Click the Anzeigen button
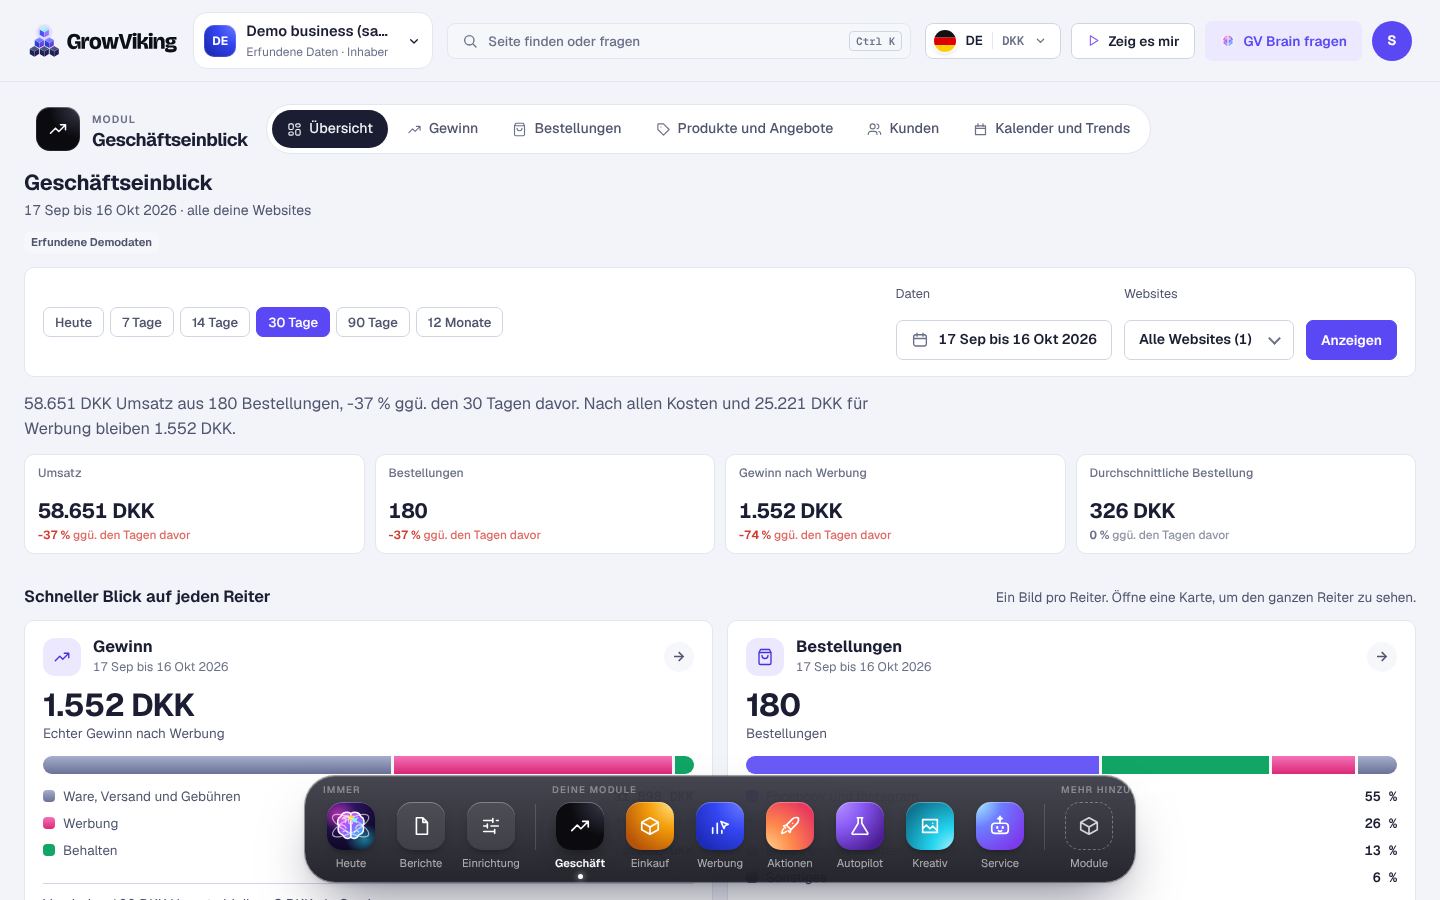1440x900 pixels. pyautogui.click(x=1351, y=340)
